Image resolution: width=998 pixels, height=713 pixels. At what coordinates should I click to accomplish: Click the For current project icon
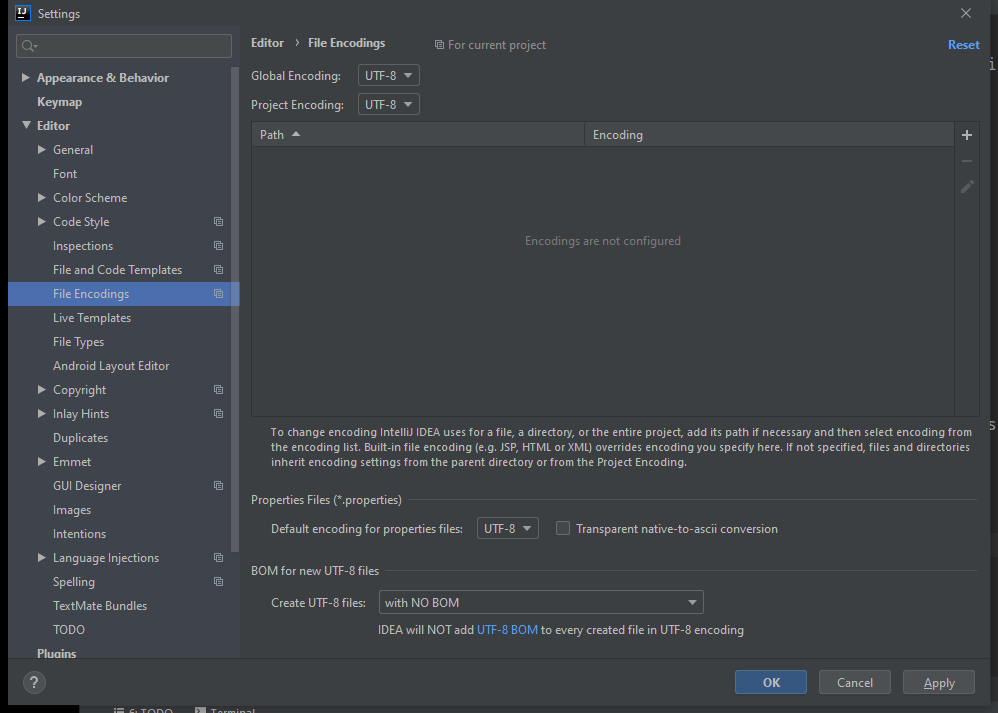coord(439,45)
